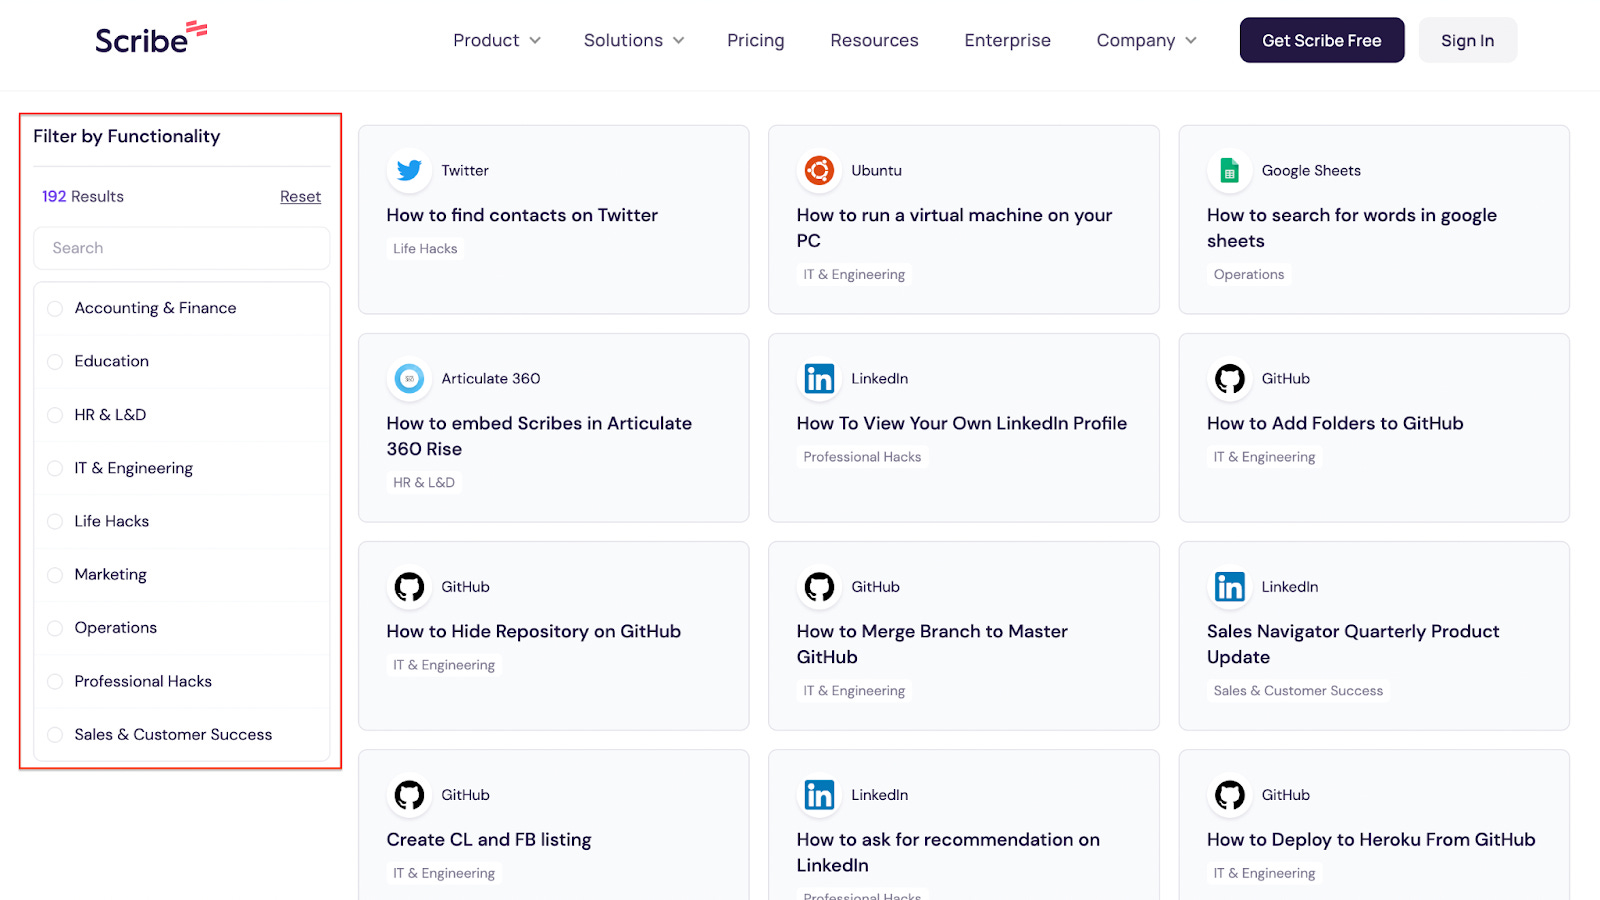Click the Life Hacks tag on Twitter card
The width and height of the screenshot is (1600, 900).
pos(425,249)
